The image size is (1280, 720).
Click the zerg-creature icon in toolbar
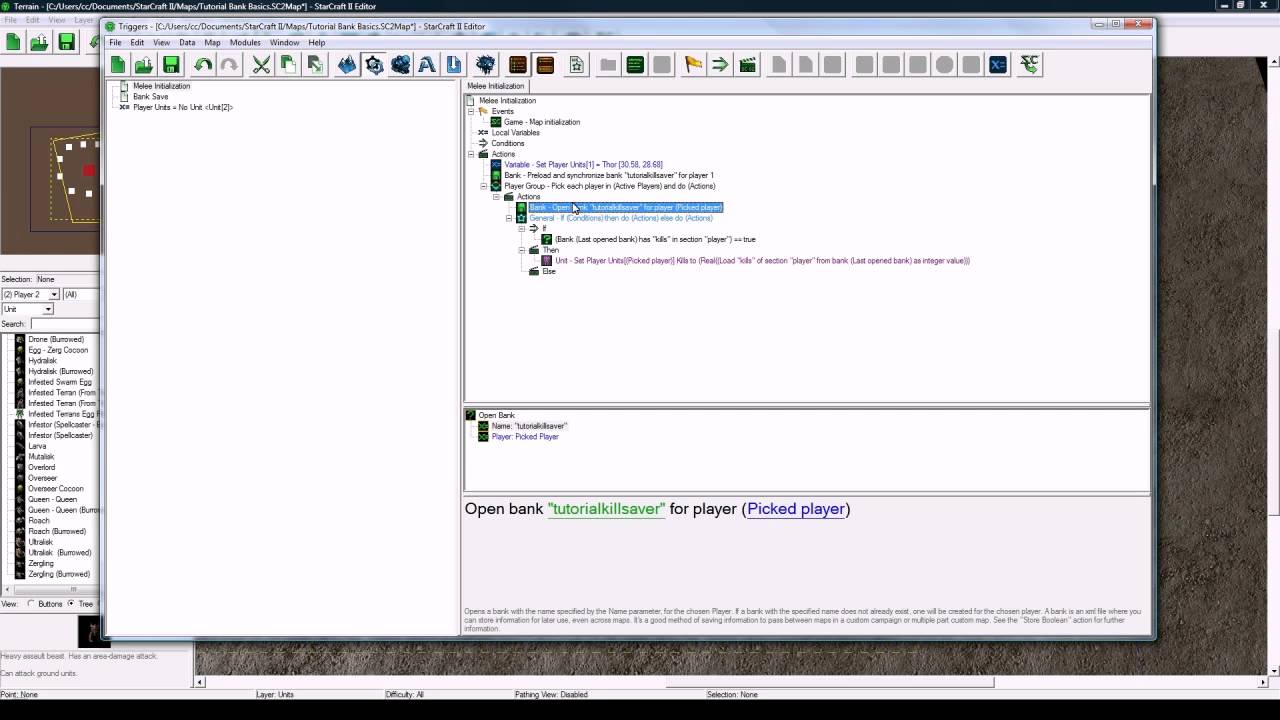(485, 65)
